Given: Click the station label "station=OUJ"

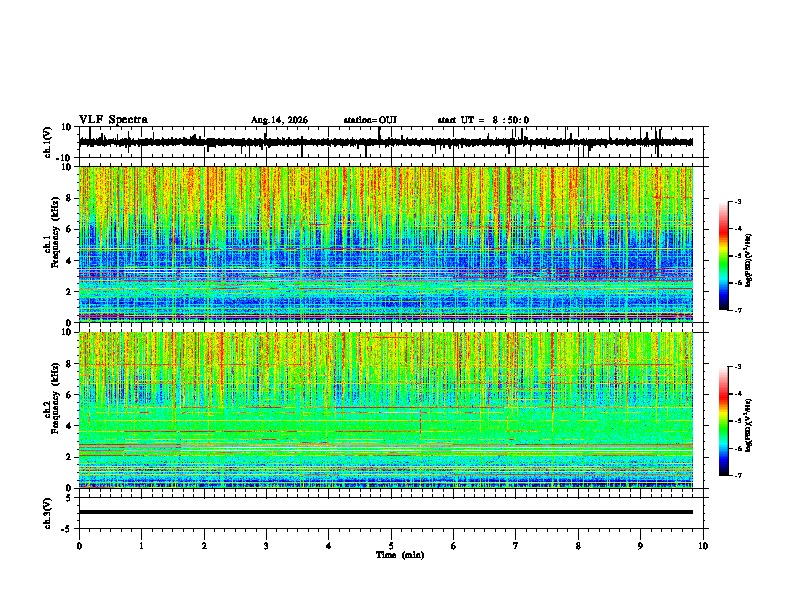Looking at the screenshot, I should (370, 120).
